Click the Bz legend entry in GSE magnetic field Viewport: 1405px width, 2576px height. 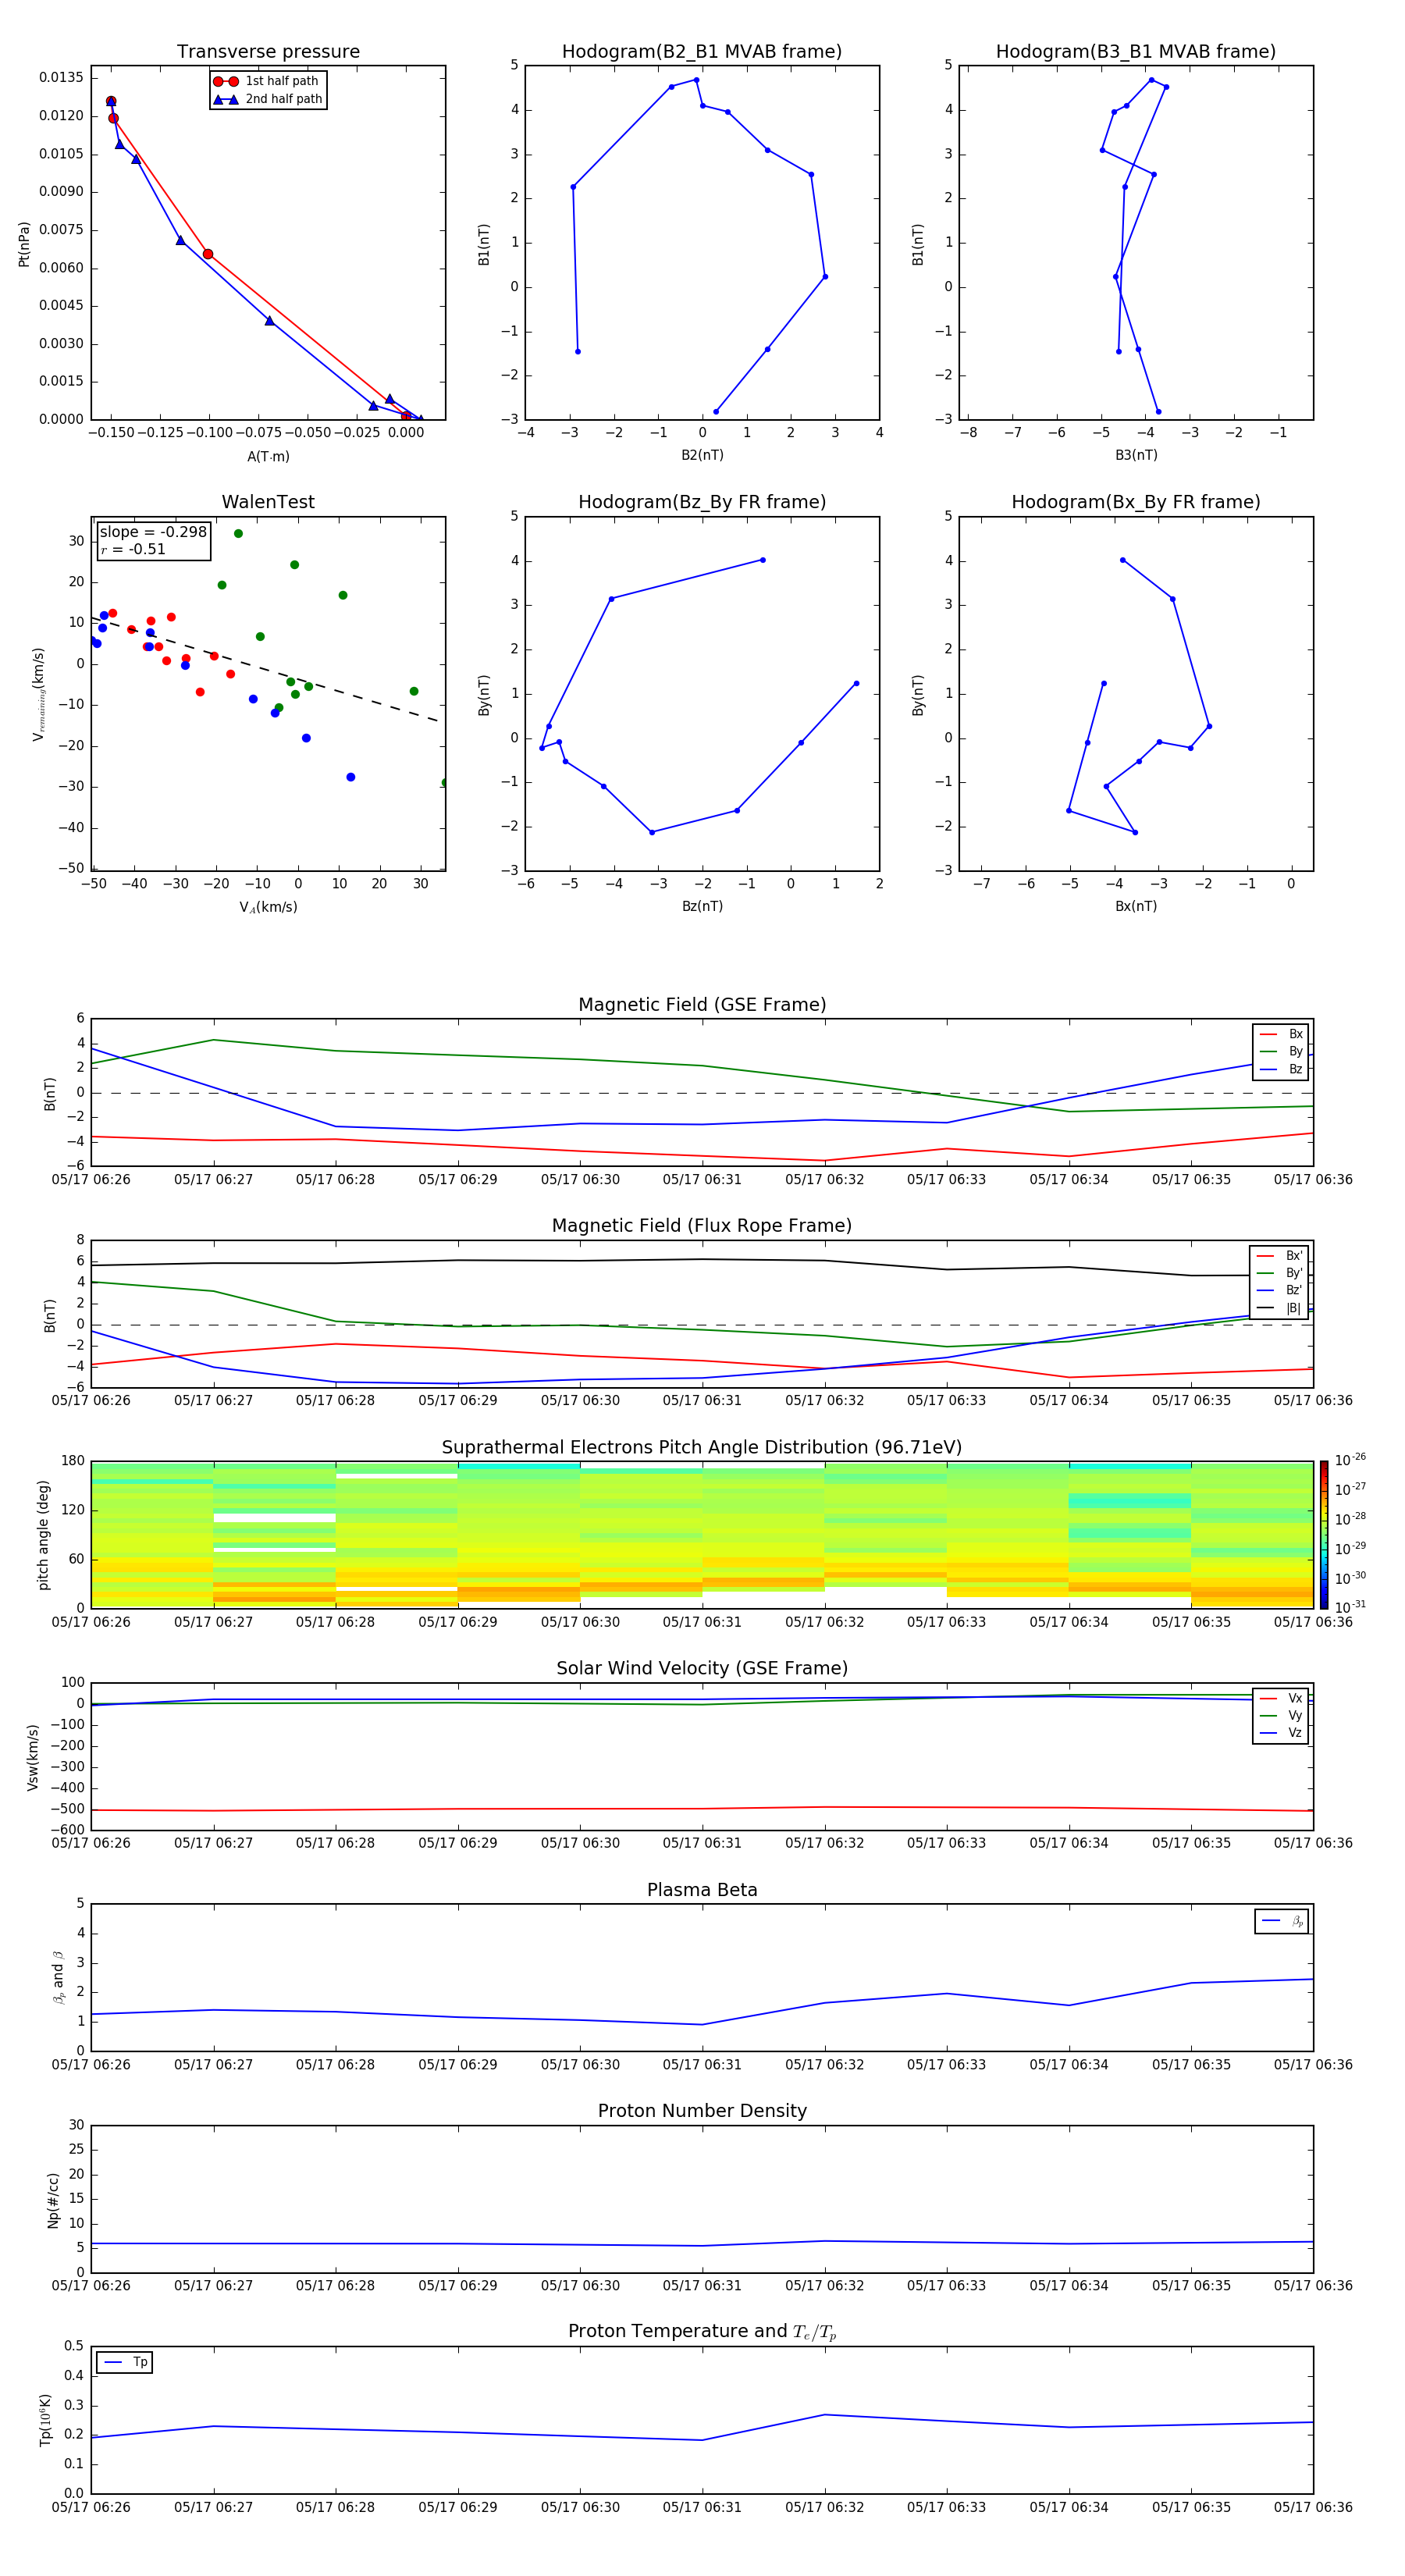click(x=1281, y=1069)
